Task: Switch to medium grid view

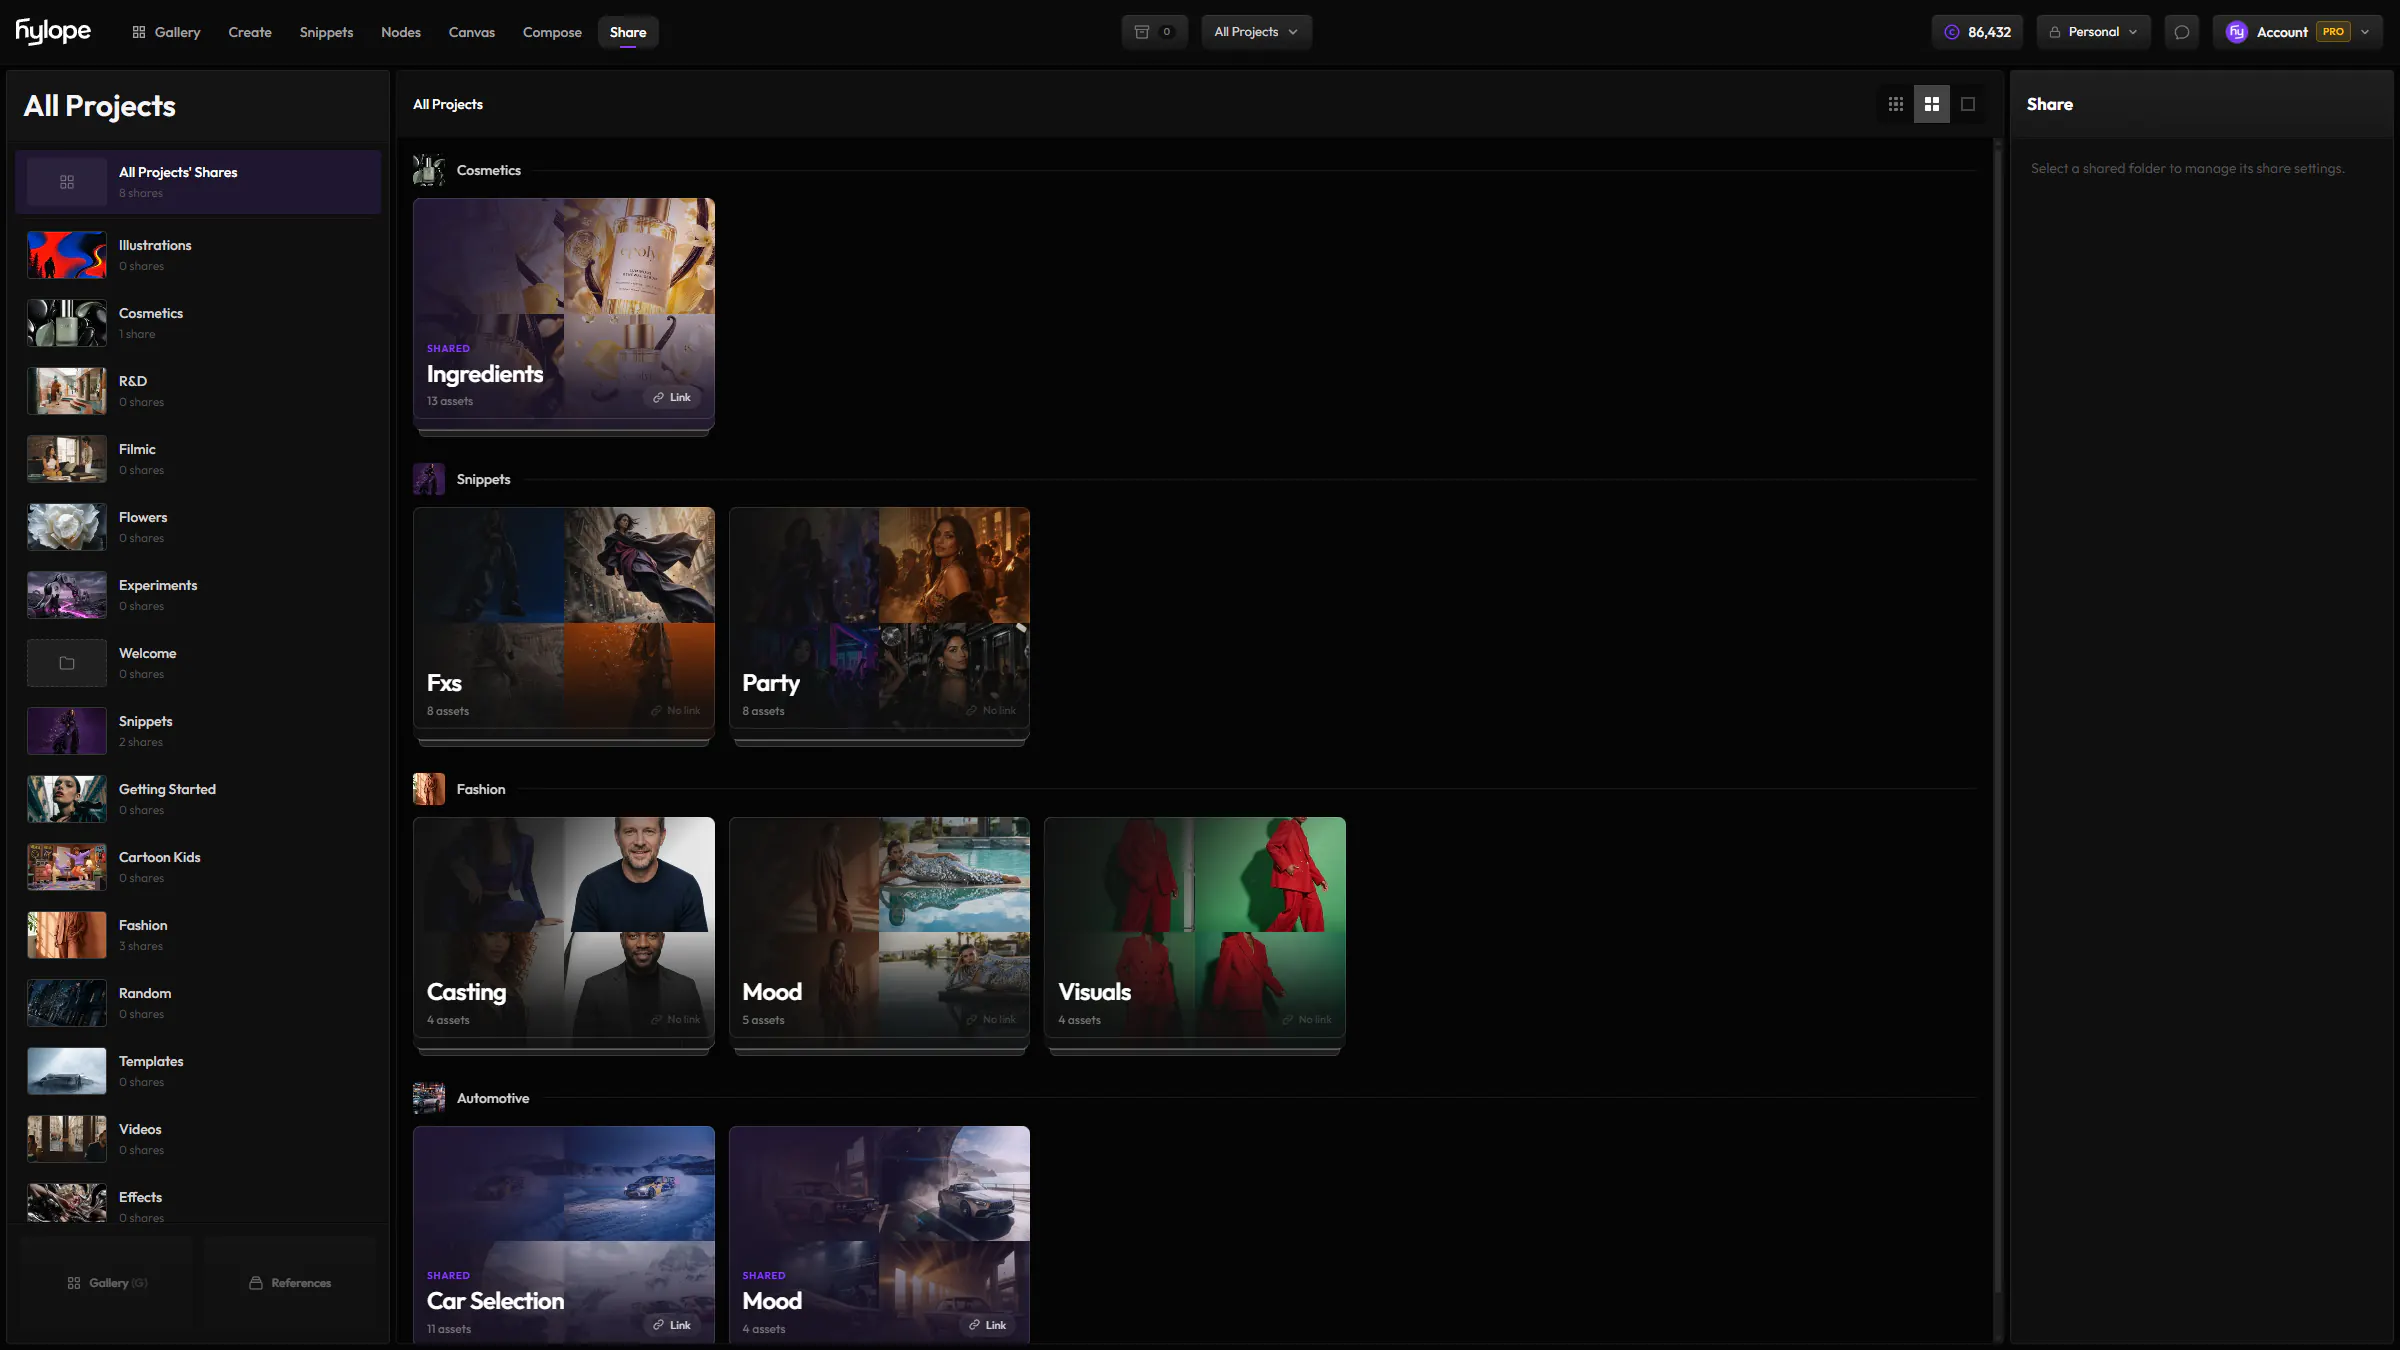Action: (1931, 104)
